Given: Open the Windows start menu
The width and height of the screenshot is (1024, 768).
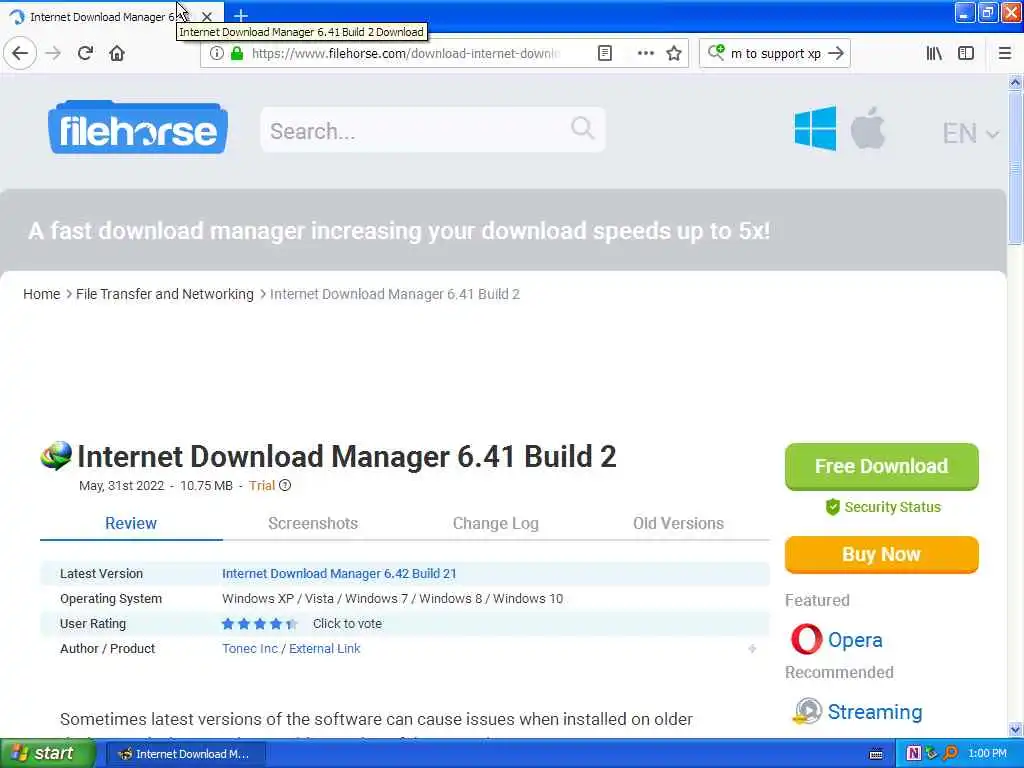Looking at the screenshot, I should [47, 754].
